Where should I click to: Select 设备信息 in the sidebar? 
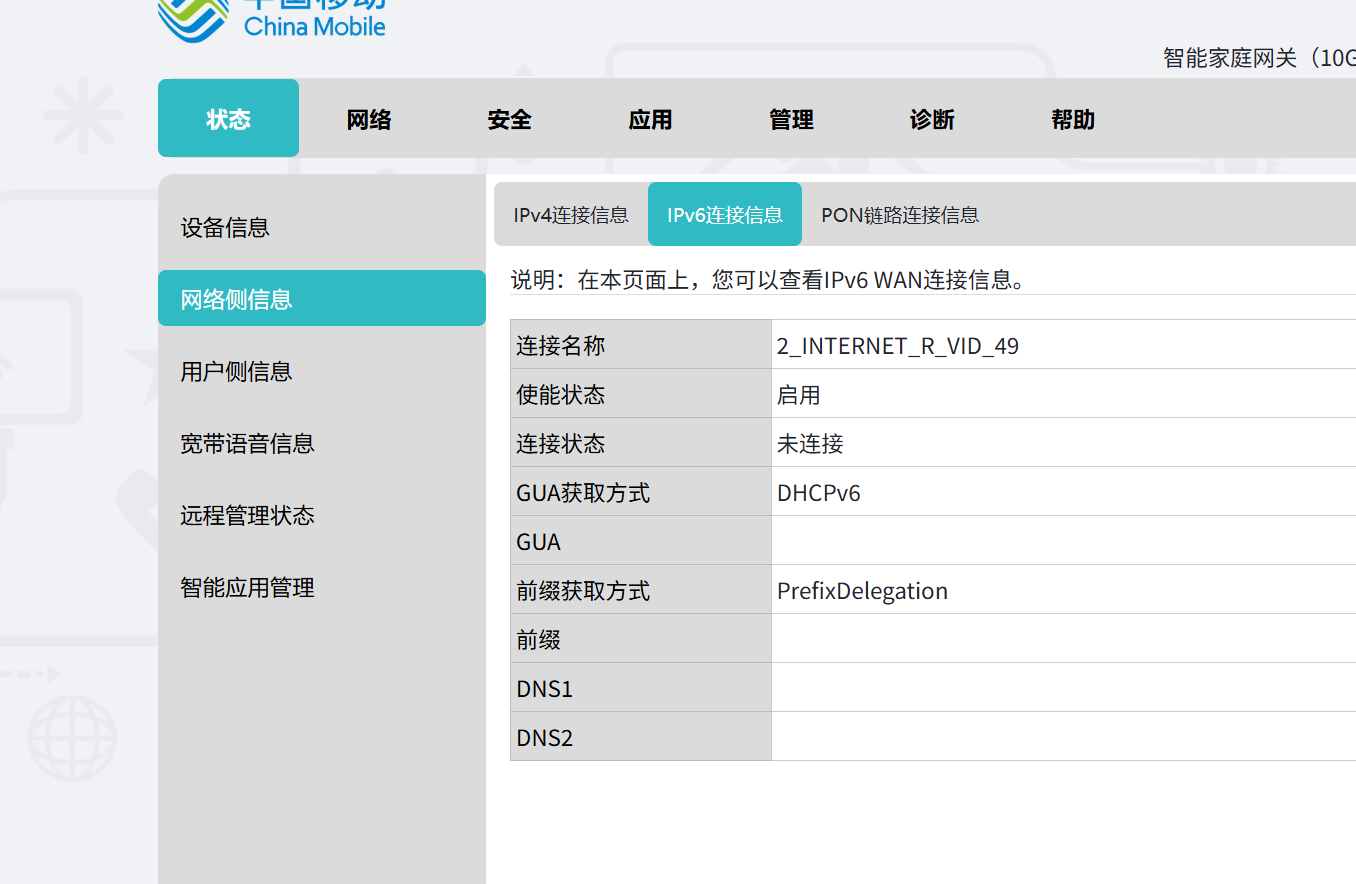coord(322,227)
